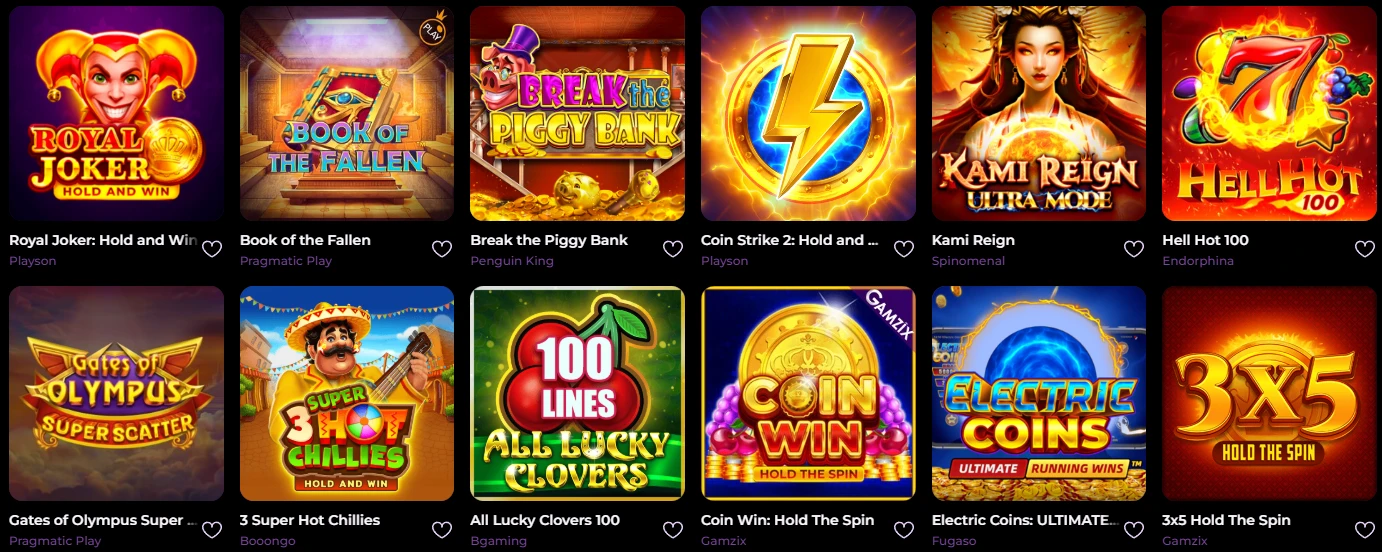
Task: Toggle favorite heart on Coin Strike 2
Action: pos(903,249)
